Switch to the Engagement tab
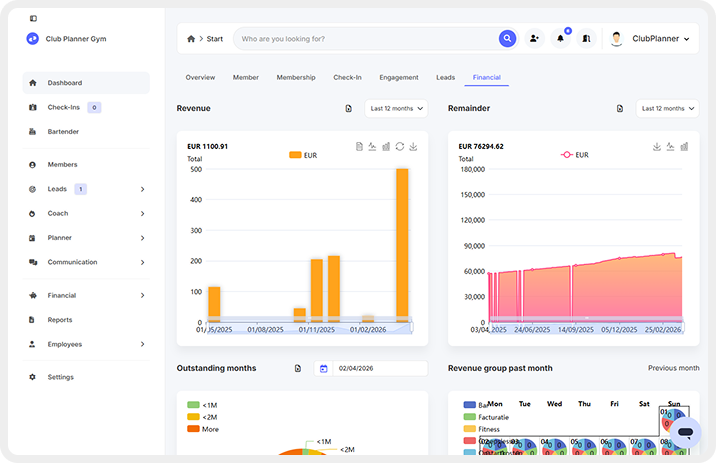This screenshot has width=716, height=463. 398,77
